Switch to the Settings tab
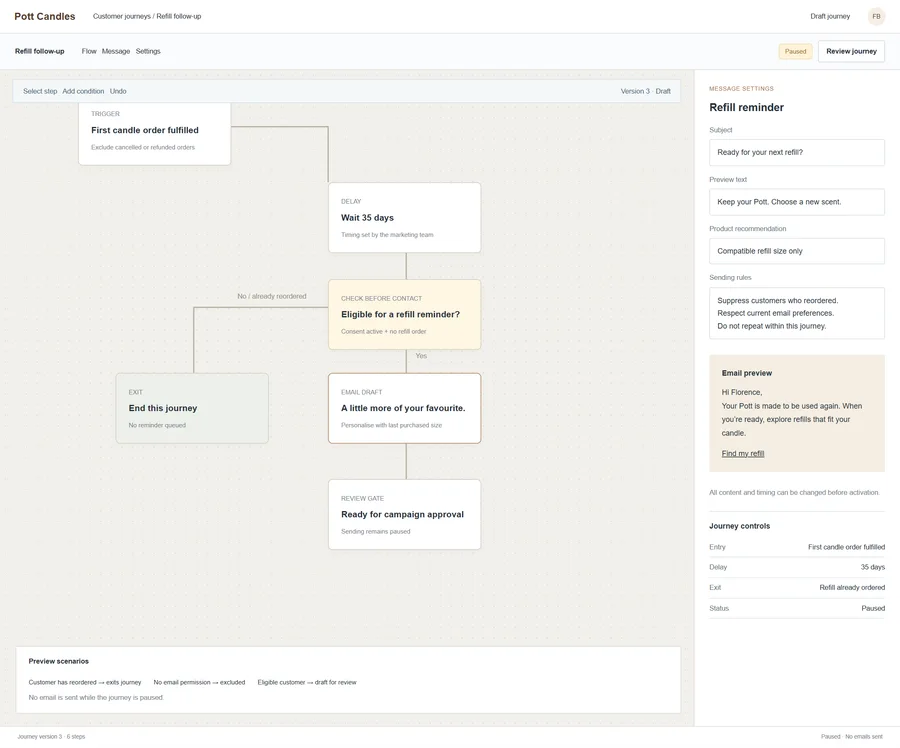 pyautogui.click(x=148, y=51)
